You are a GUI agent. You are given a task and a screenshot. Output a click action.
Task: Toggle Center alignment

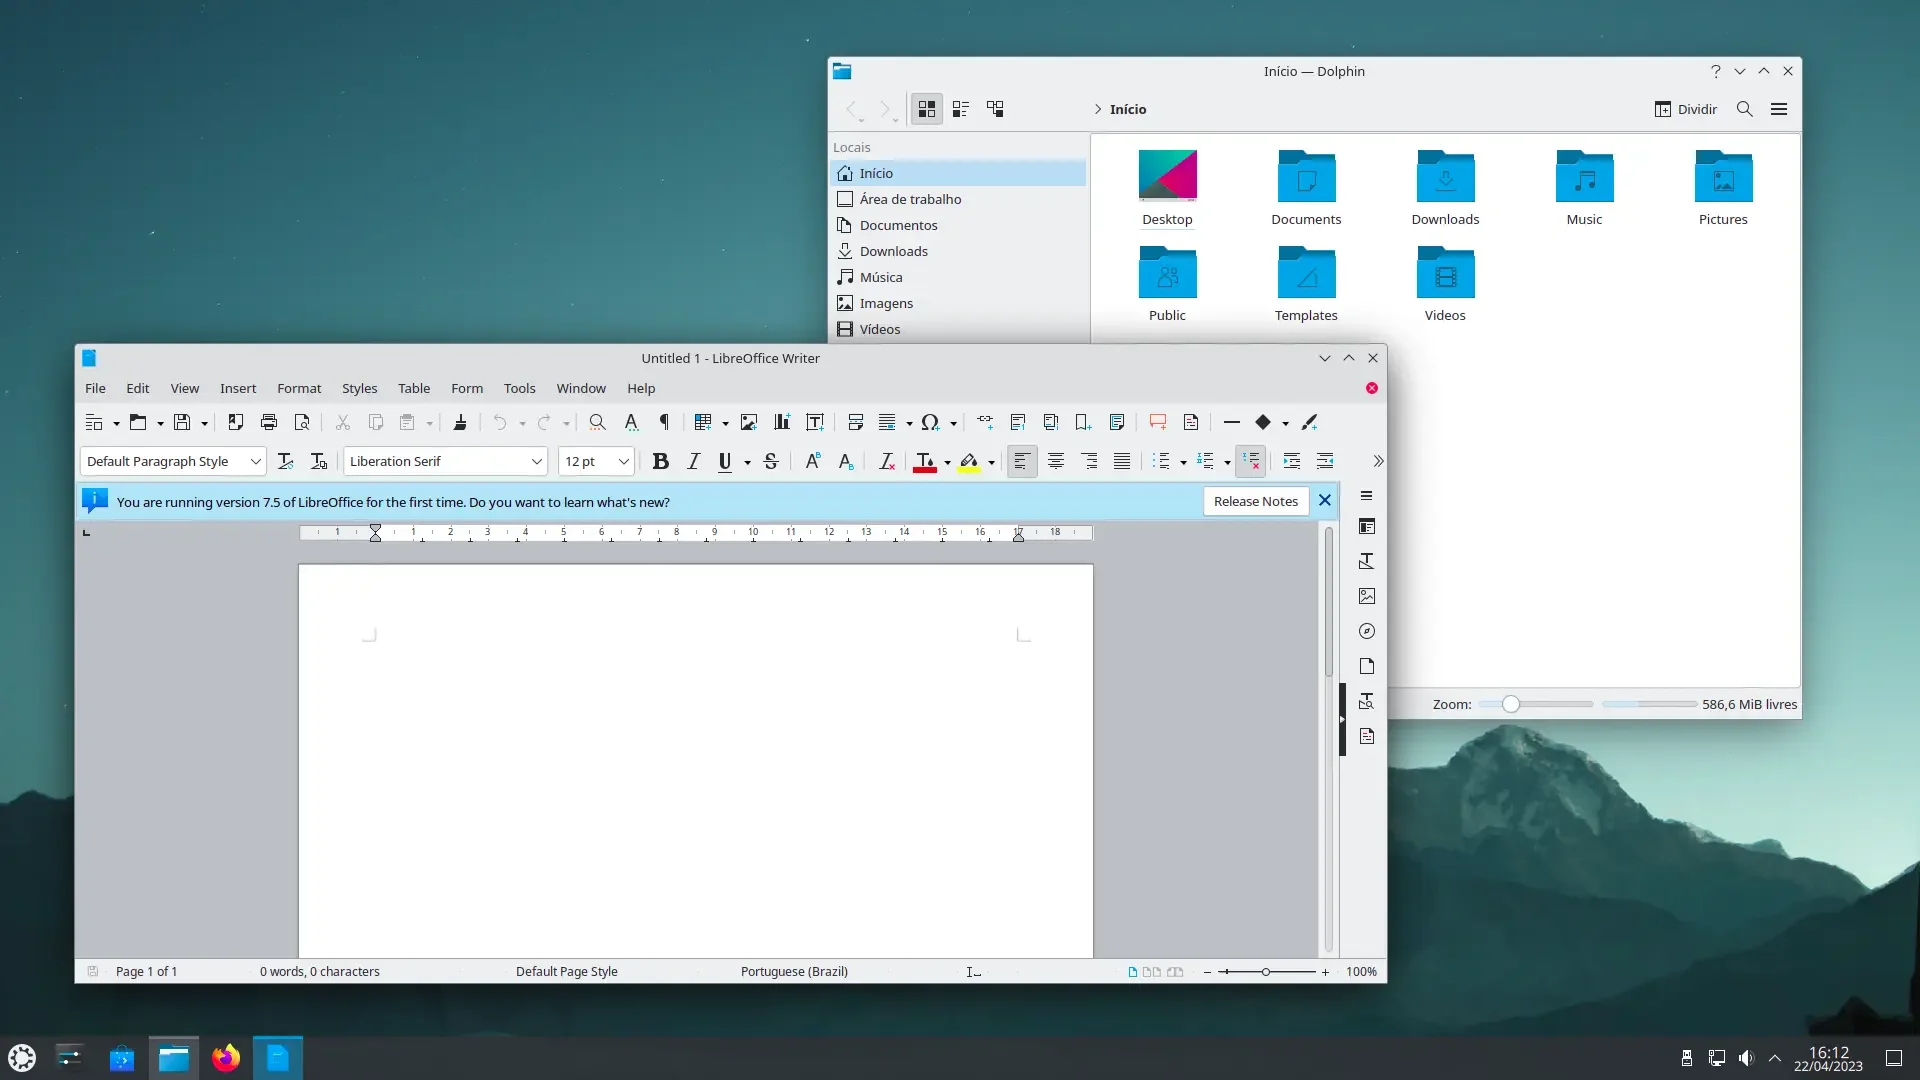[x=1056, y=461]
